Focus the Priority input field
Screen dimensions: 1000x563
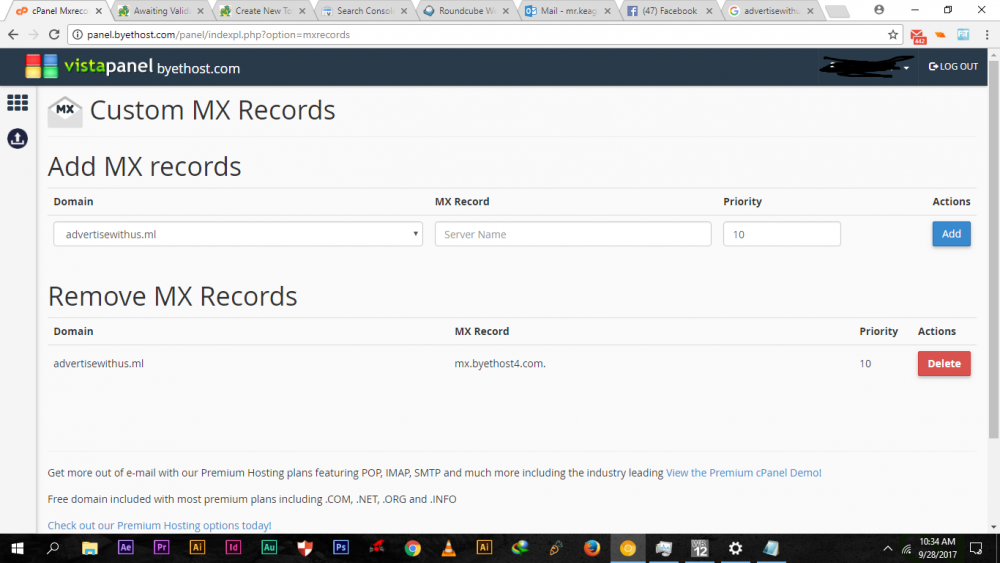pos(781,234)
